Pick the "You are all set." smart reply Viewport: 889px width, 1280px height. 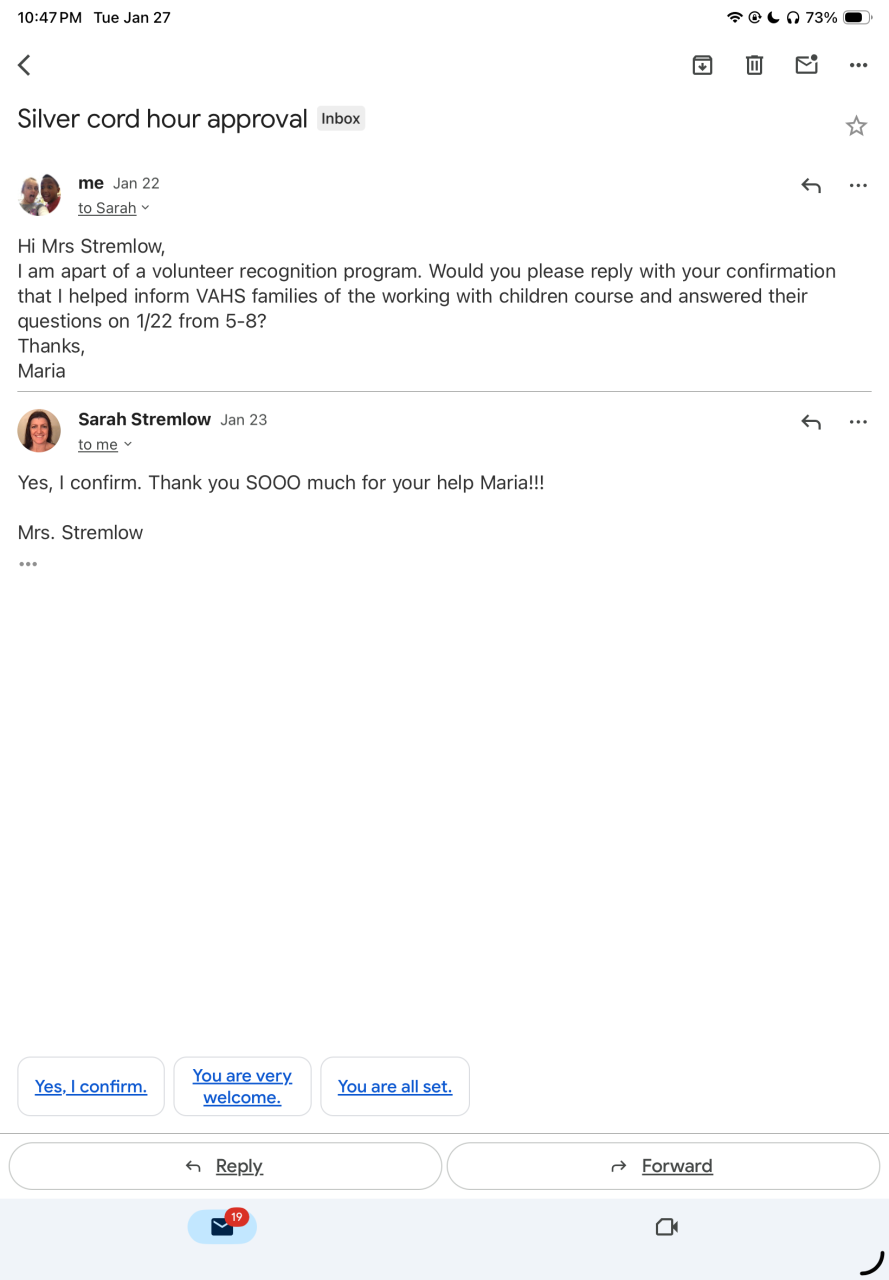click(395, 1087)
